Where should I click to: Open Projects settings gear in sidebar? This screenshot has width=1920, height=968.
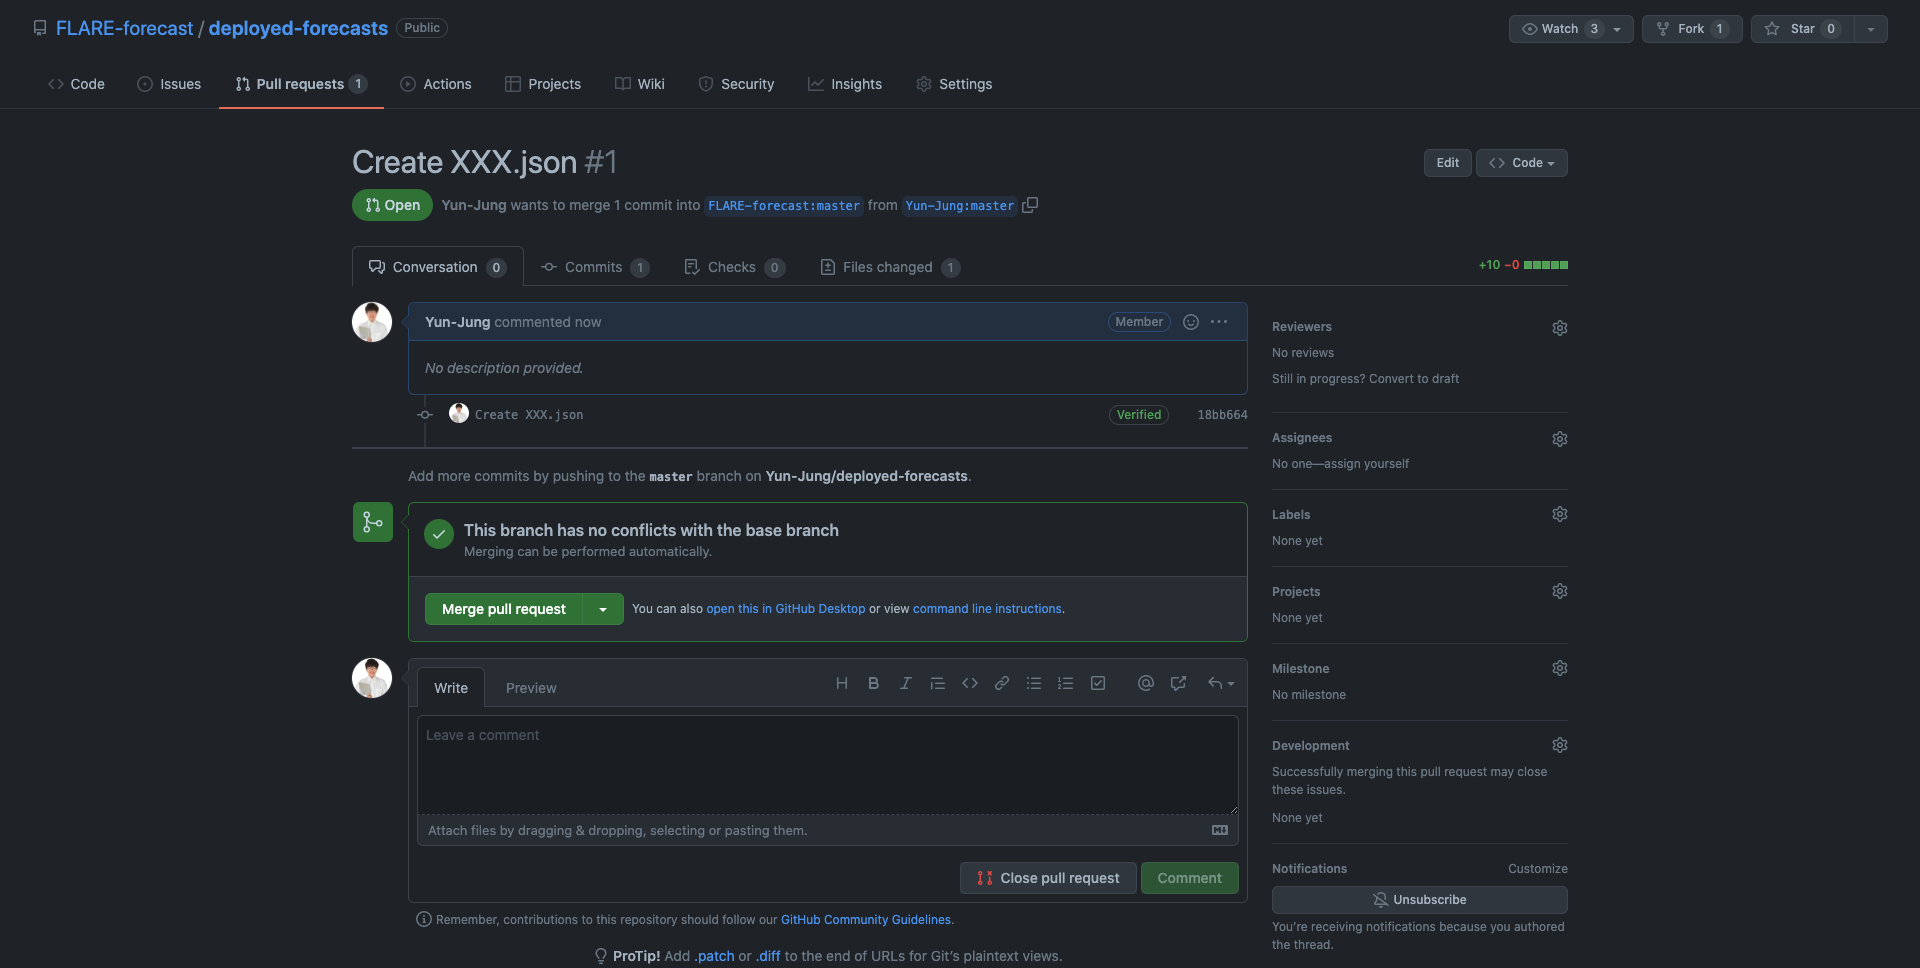pyautogui.click(x=1560, y=591)
